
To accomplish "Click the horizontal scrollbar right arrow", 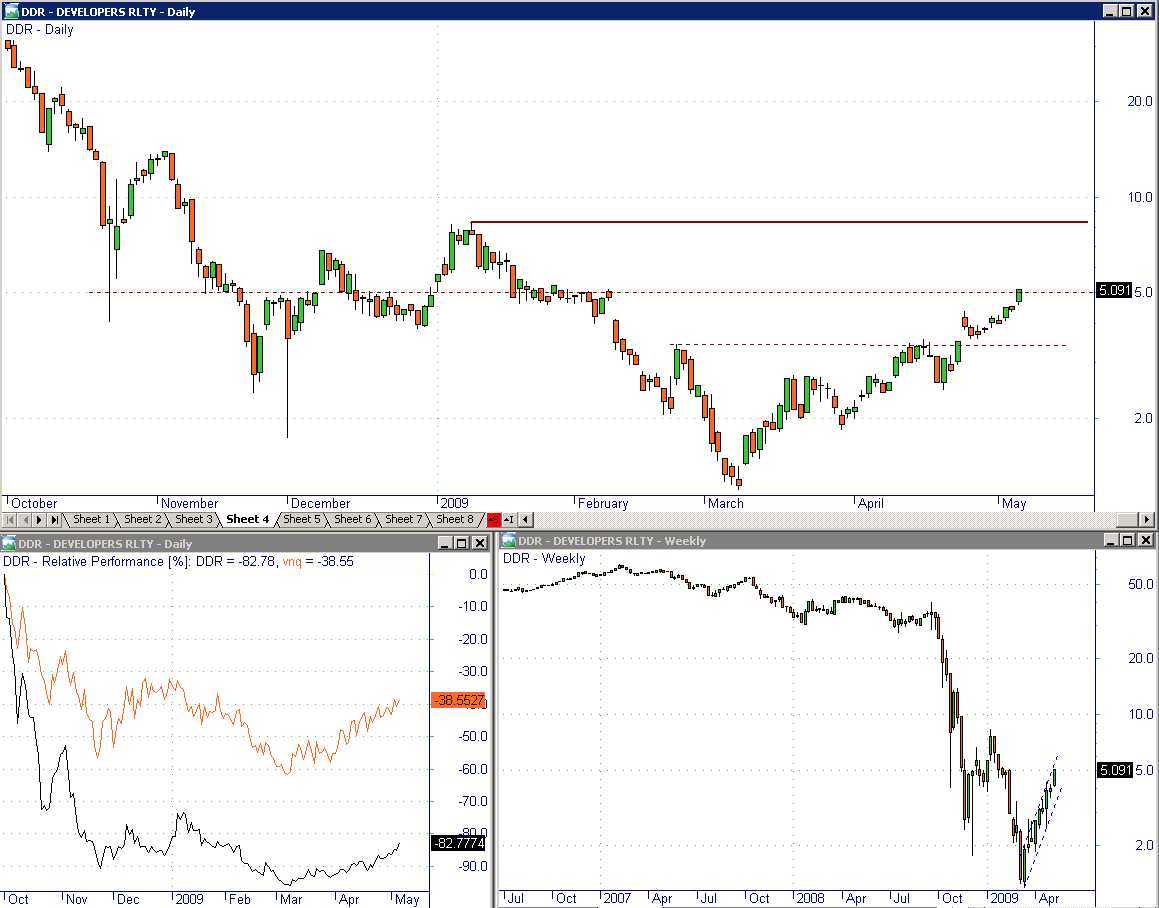I will pyautogui.click(x=1146, y=520).
